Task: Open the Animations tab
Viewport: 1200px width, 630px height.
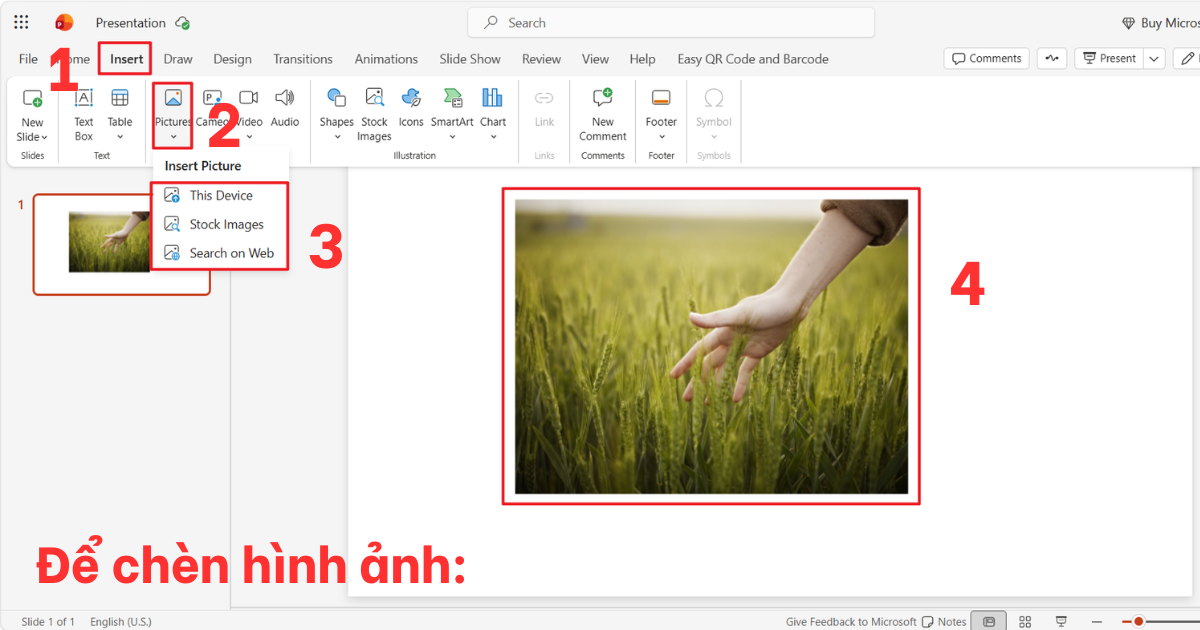Action: (x=386, y=59)
